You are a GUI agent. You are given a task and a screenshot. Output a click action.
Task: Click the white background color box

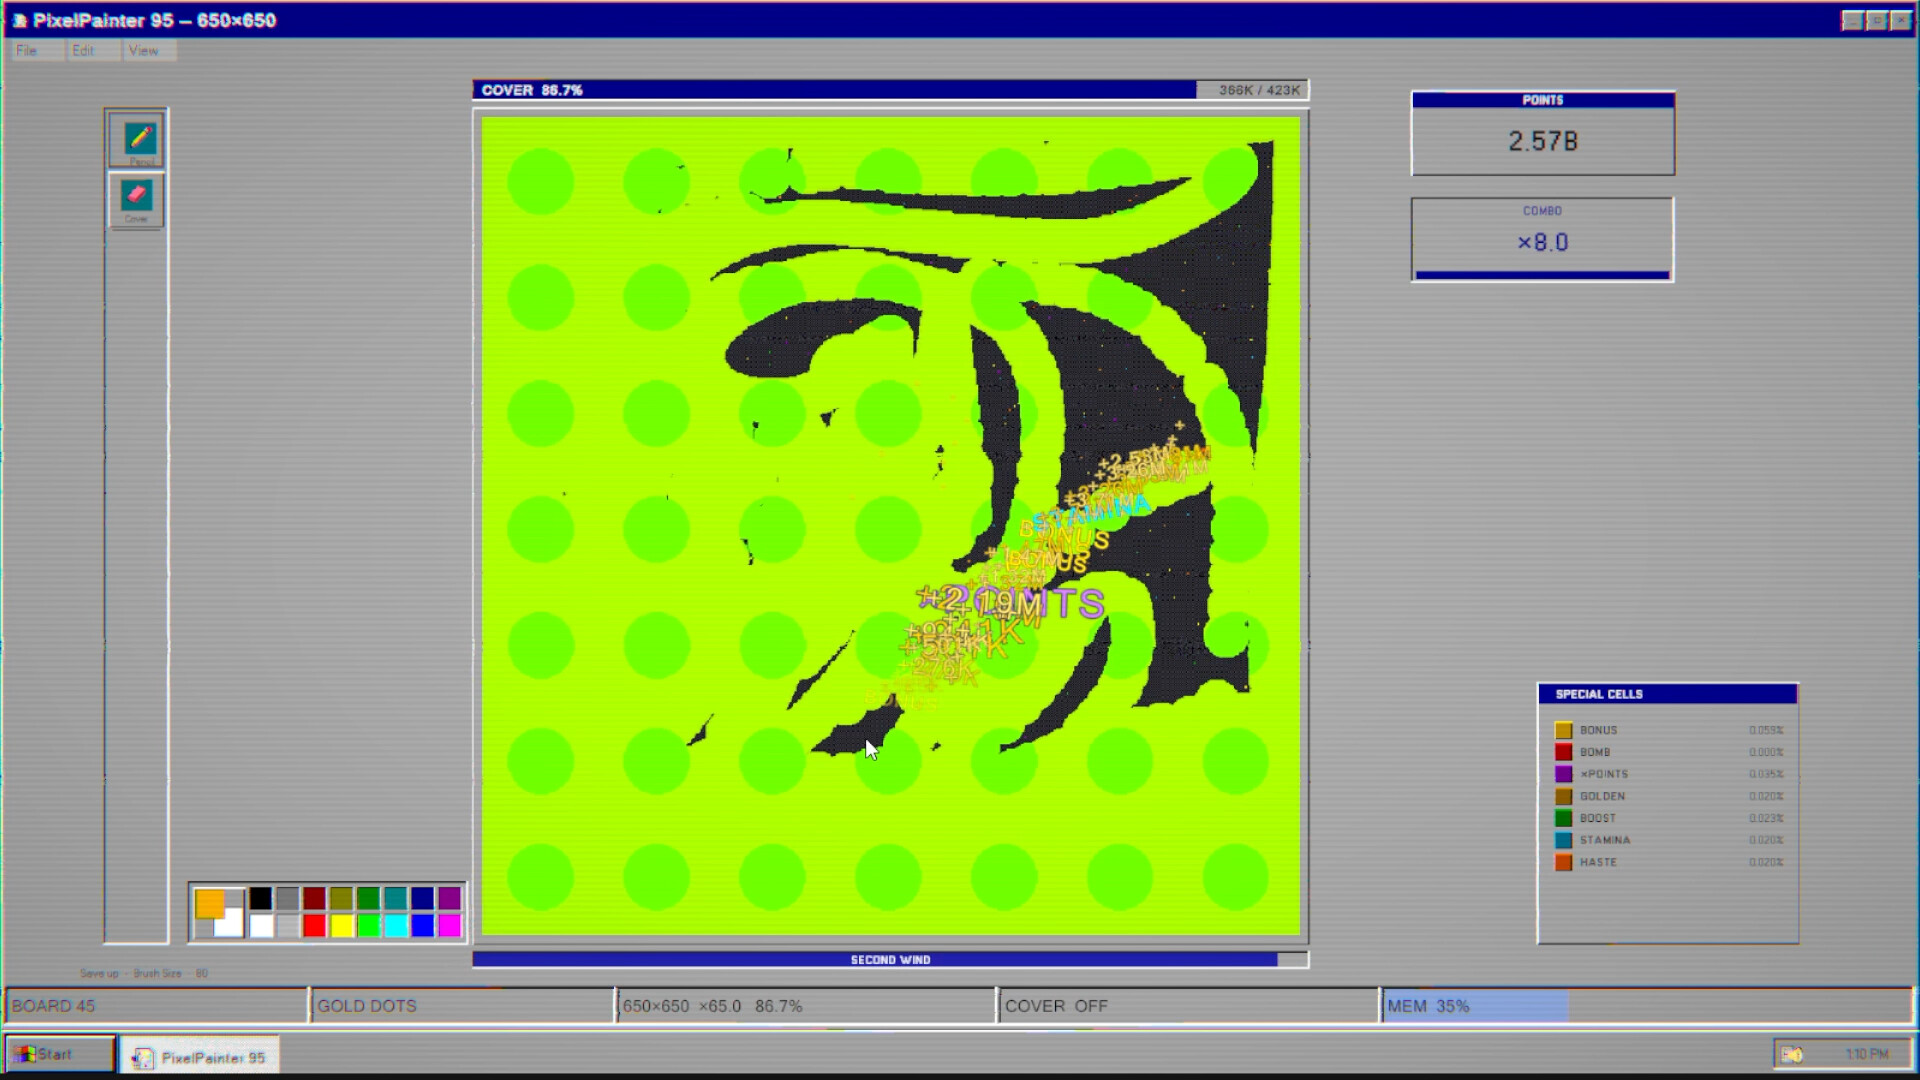tap(230, 923)
